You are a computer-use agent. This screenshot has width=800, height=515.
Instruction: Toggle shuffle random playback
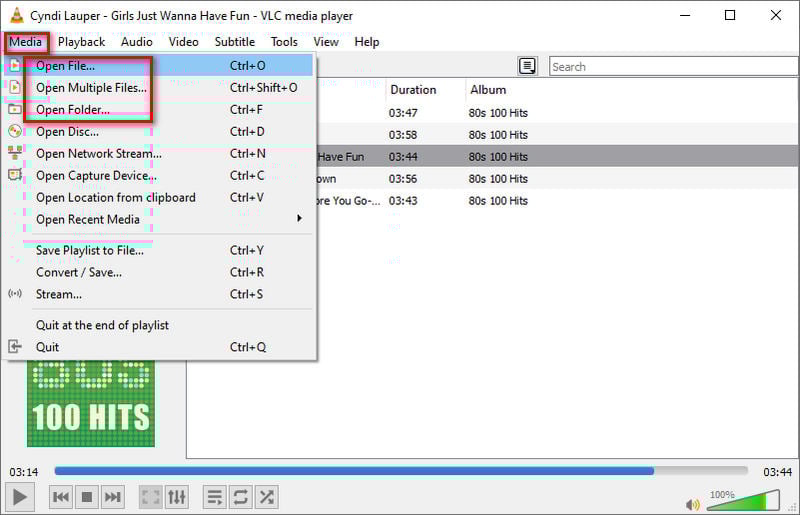click(x=266, y=497)
